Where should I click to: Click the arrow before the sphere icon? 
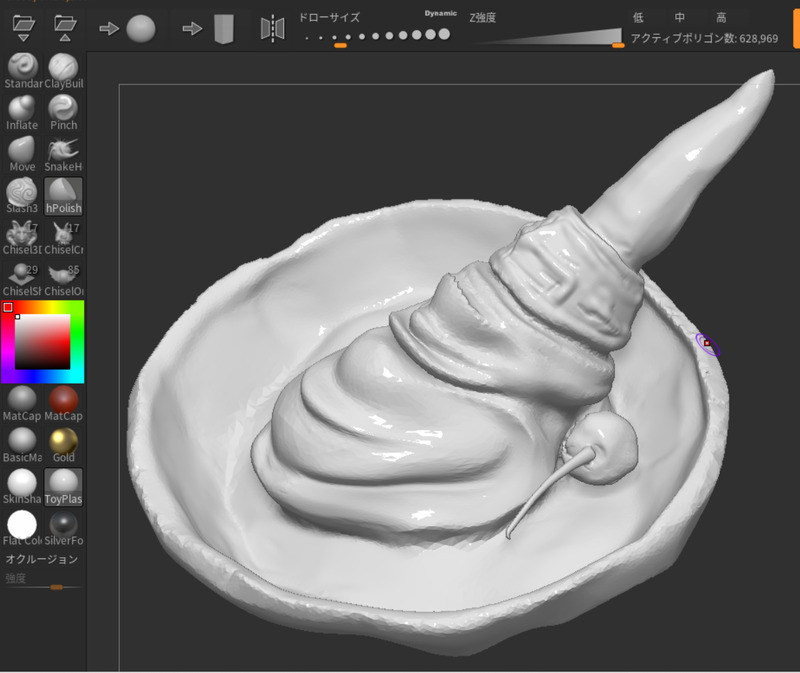click(x=109, y=29)
